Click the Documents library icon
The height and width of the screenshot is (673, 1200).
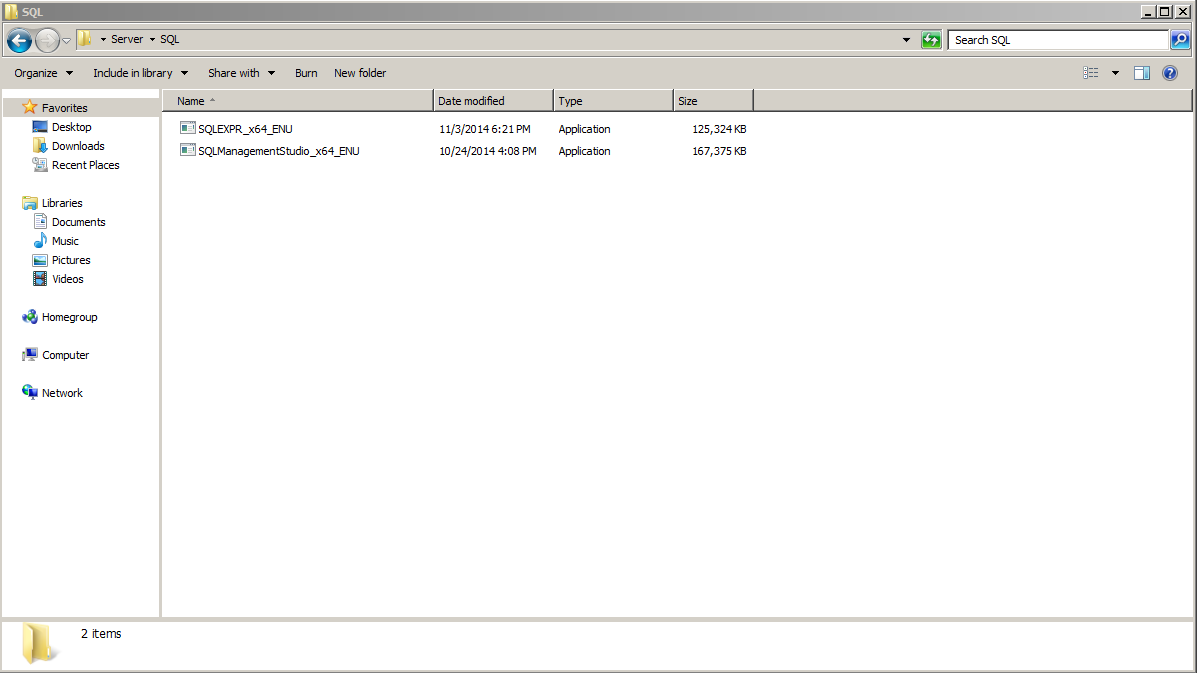click(x=40, y=222)
